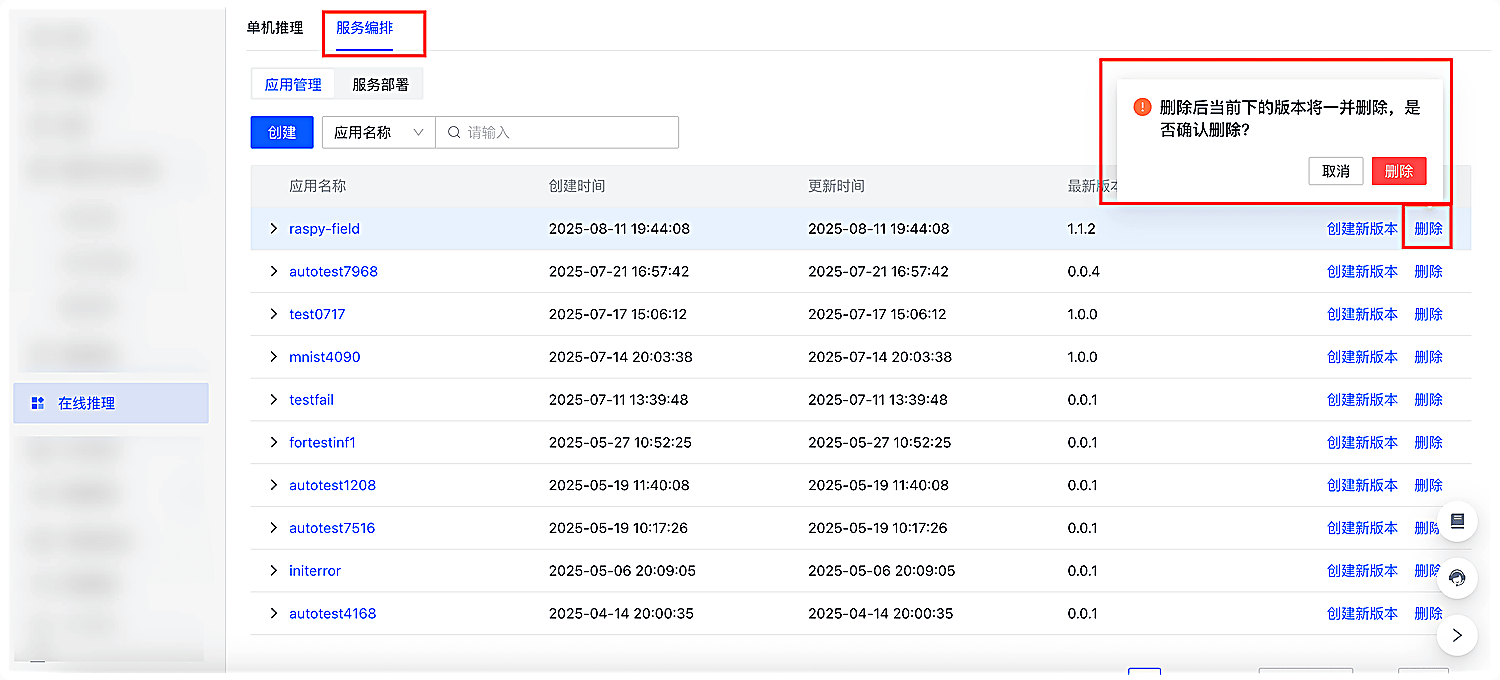Click 删除 for raspy-field

coord(1428,229)
